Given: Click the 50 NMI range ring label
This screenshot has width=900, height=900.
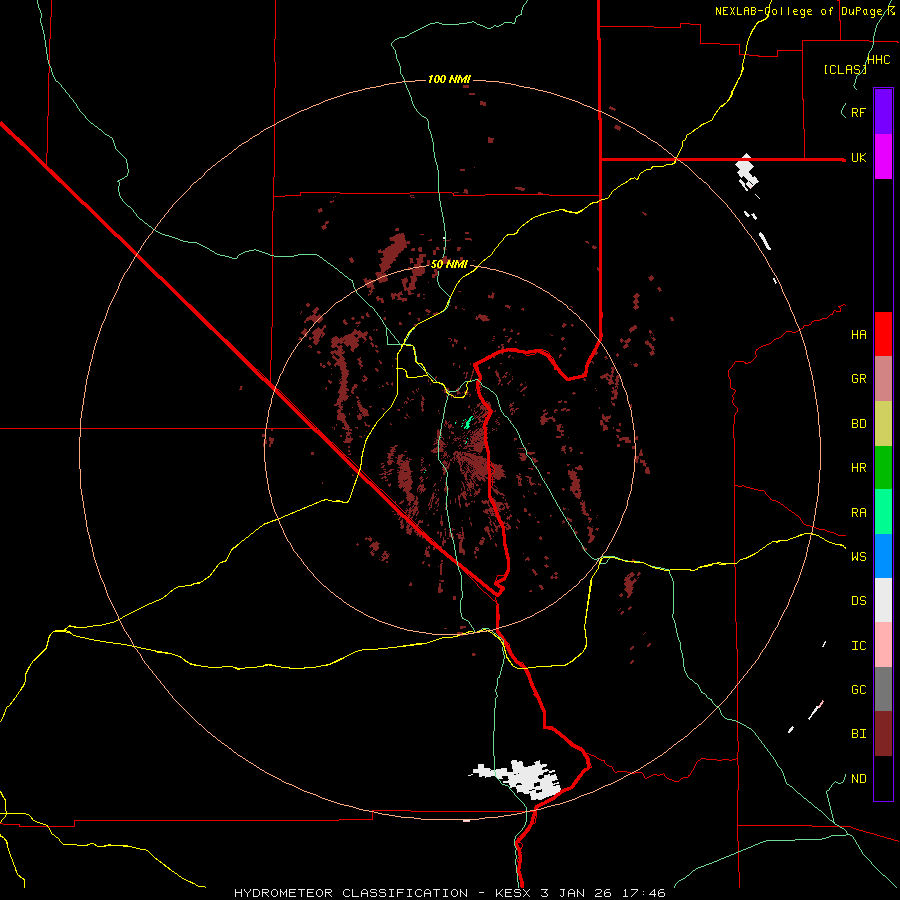Looking at the screenshot, I should [x=449, y=265].
